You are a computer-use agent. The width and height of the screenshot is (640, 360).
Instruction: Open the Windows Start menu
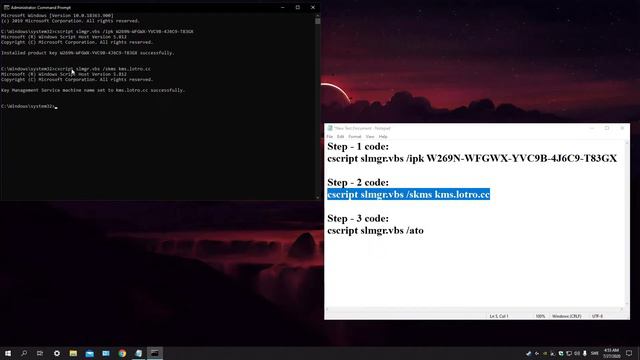coord(8,353)
